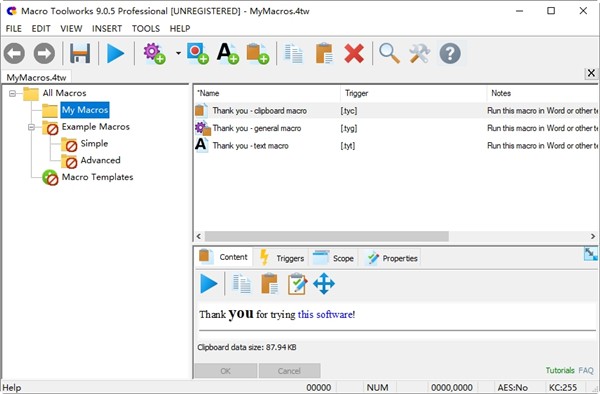Open search with magnifying glass icon
Screen dimensions: 600x394
(x=390, y=53)
